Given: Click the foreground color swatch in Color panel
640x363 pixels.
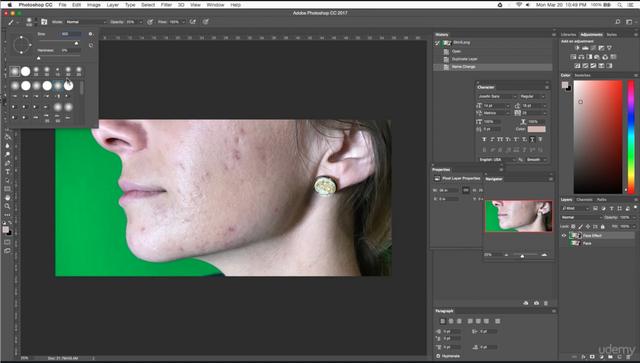Looking at the screenshot, I should [x=565, y=85].
